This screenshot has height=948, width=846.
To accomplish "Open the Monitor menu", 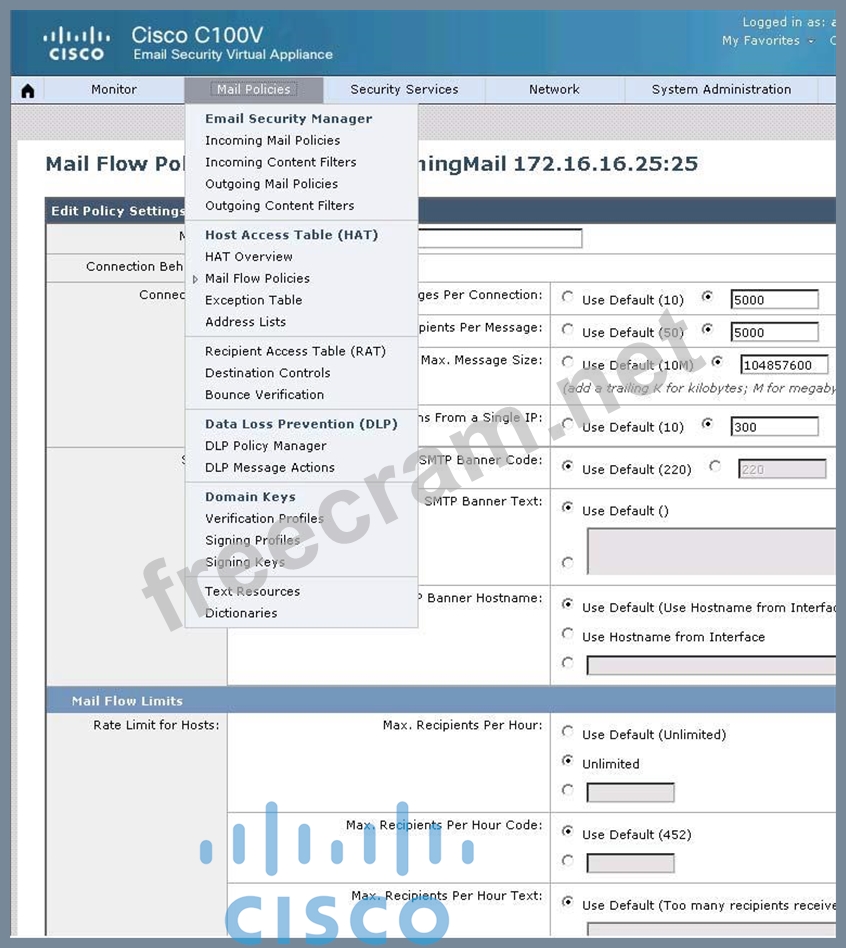I will [x=114, y=90].
